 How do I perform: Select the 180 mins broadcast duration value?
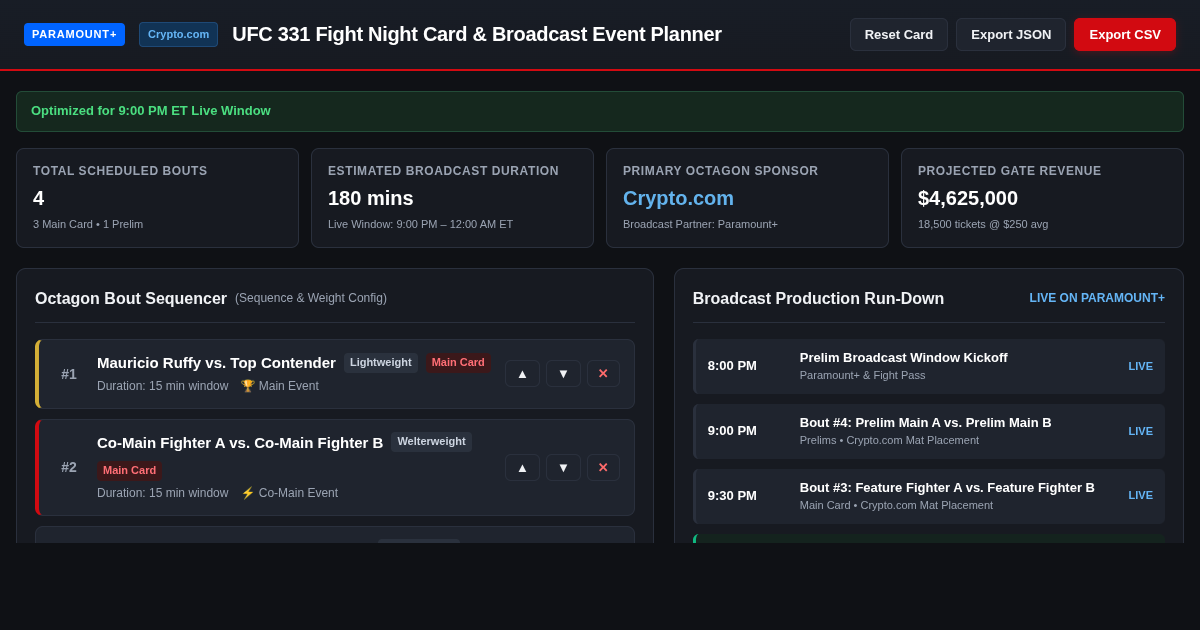(x=371, y=198)
